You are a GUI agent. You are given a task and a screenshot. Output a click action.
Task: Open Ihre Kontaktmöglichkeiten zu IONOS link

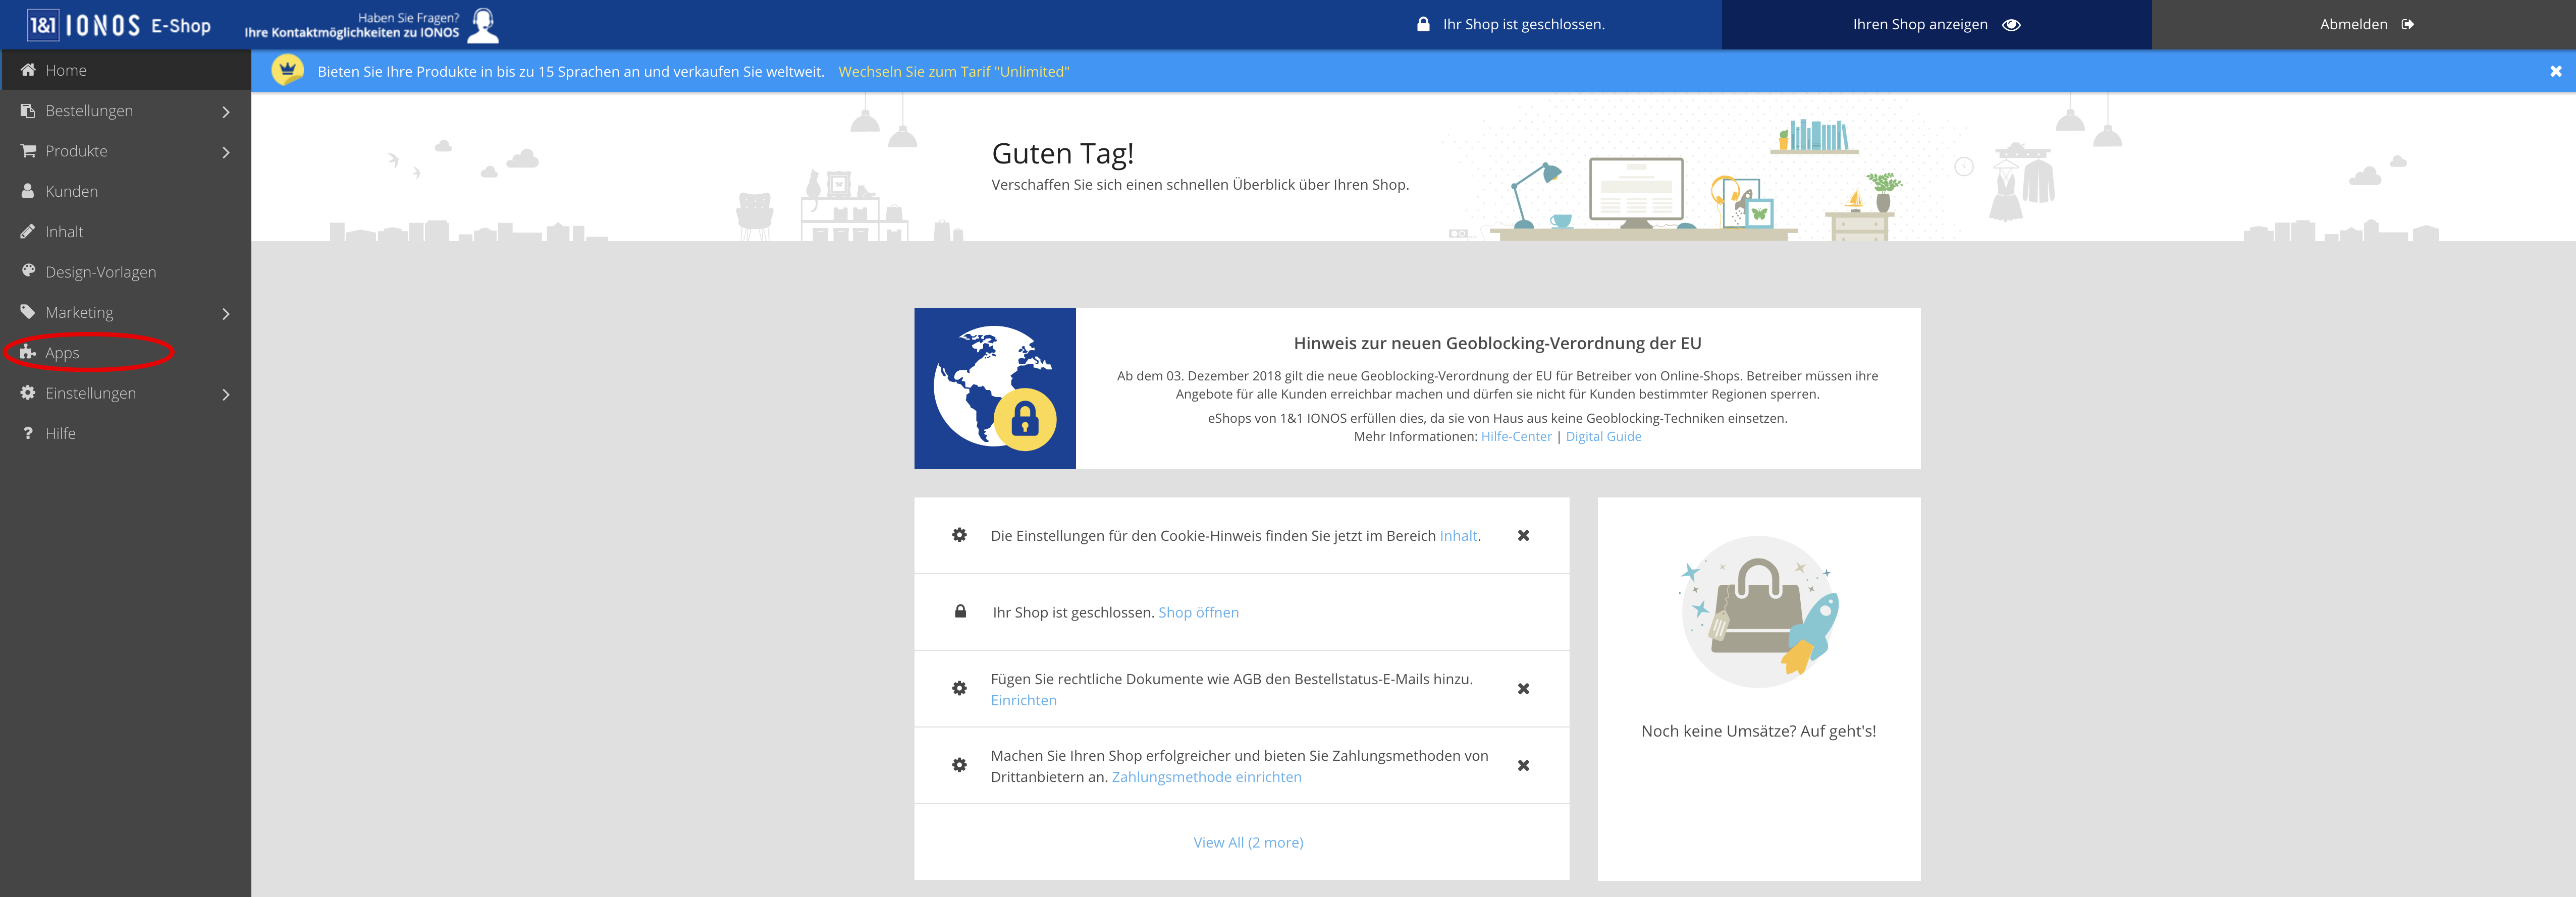click(x=352, y=32)
